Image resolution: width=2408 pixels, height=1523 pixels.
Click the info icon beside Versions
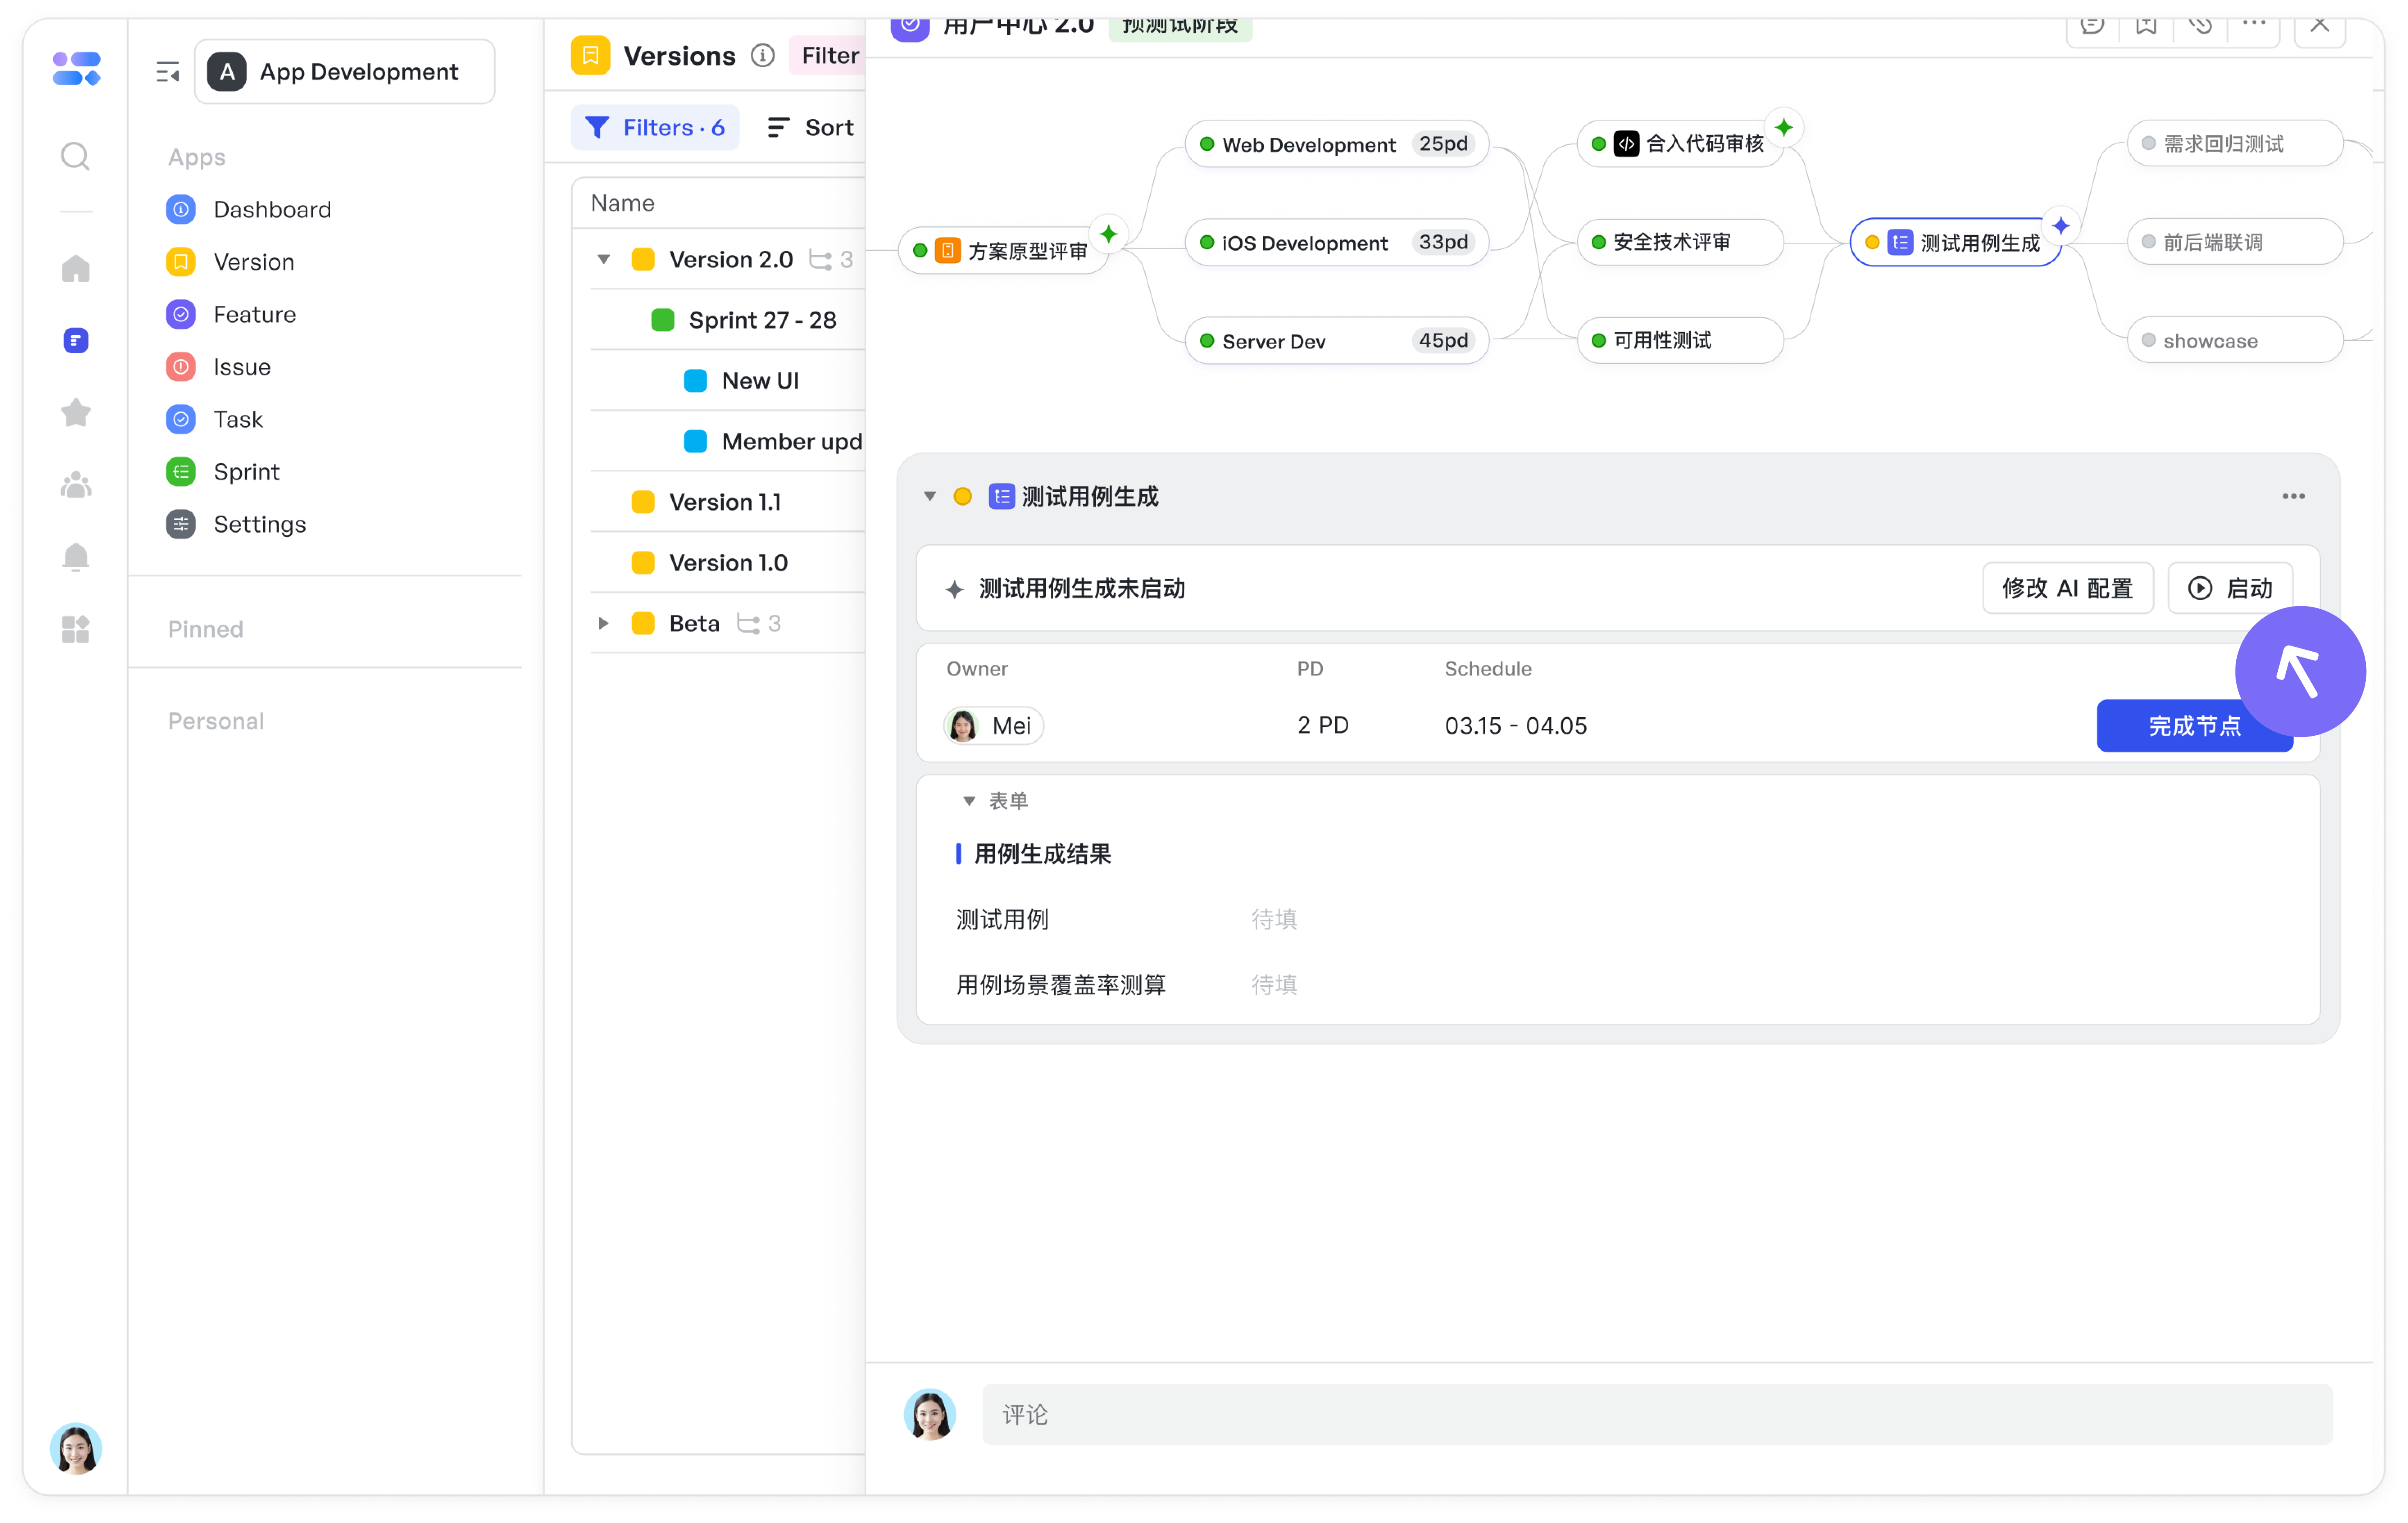(763, 55)
